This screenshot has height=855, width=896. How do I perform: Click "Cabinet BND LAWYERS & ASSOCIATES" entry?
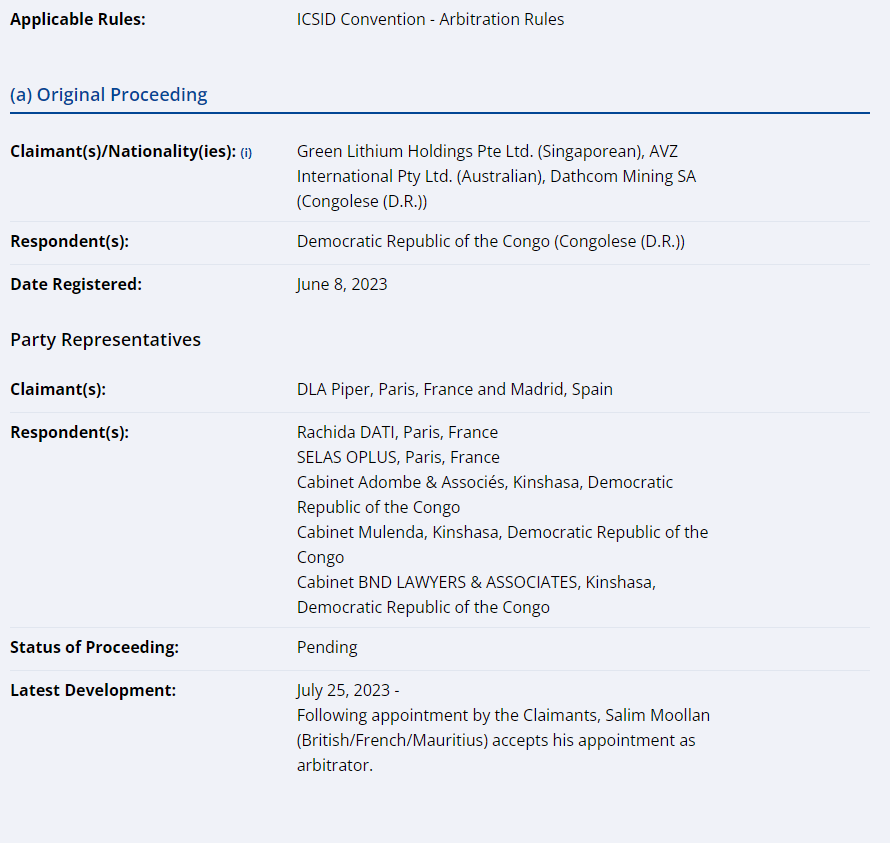[437, 582]
